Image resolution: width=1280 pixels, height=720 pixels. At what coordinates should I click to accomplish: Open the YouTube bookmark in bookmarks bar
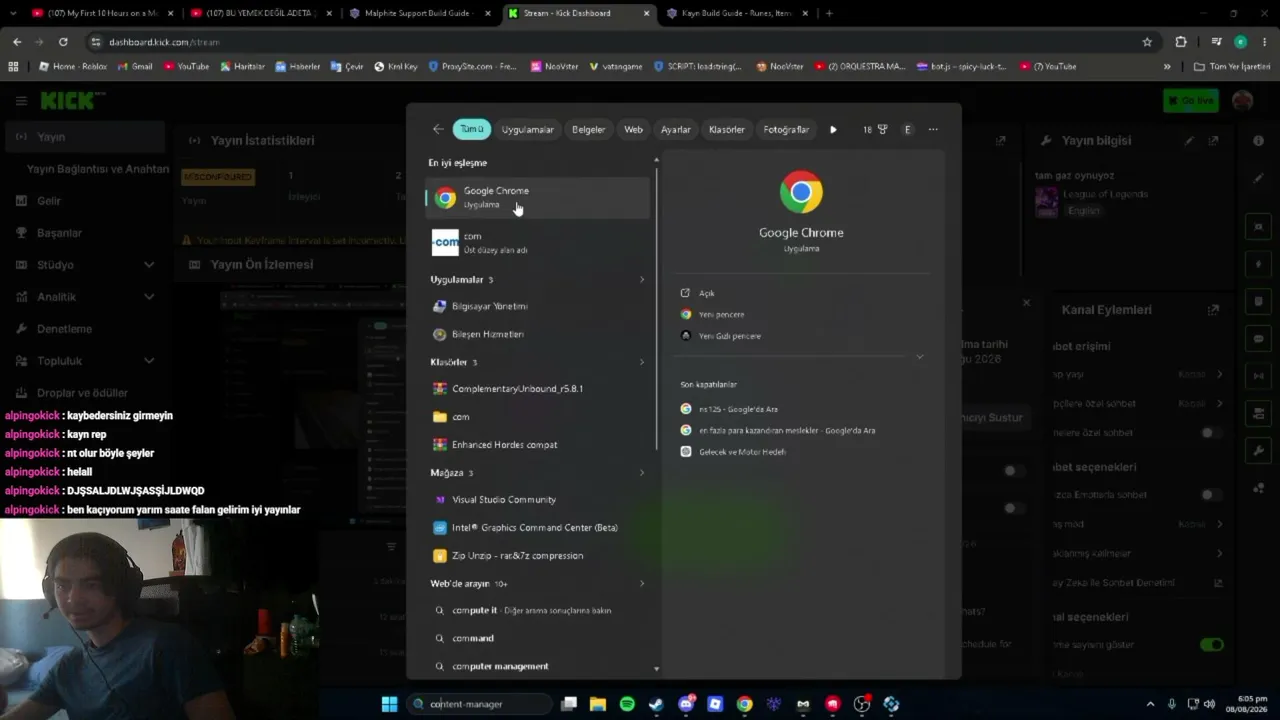coord(186,66)
